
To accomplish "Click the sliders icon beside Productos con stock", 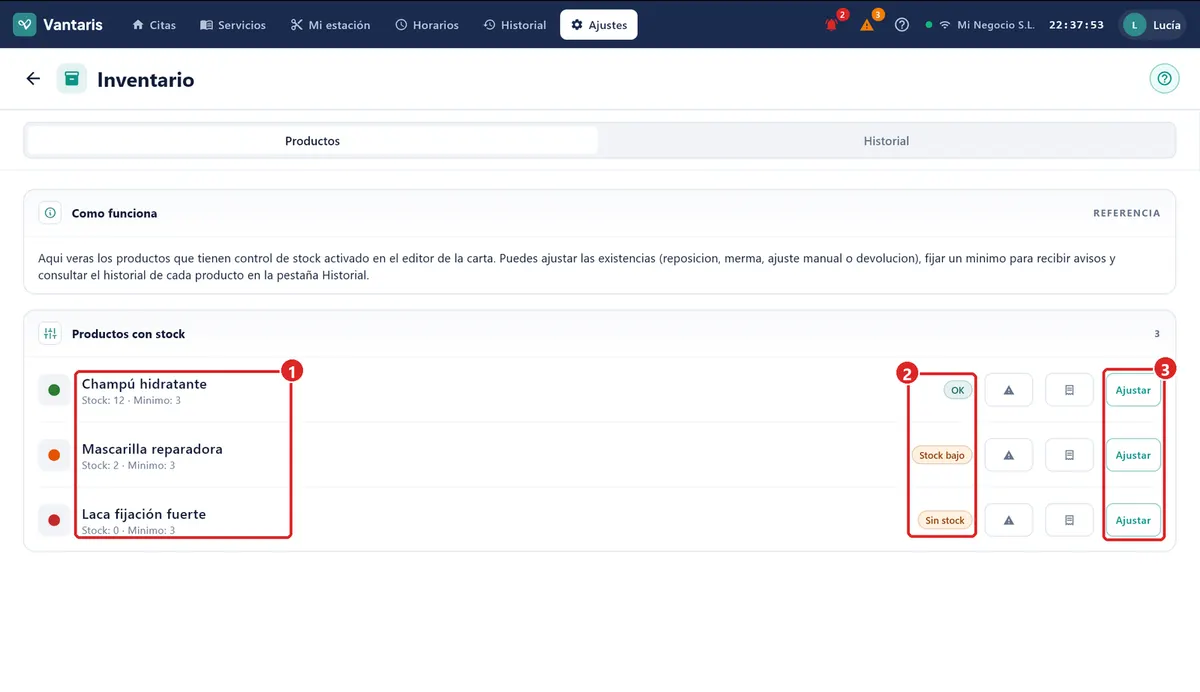I will pos(50,334).
